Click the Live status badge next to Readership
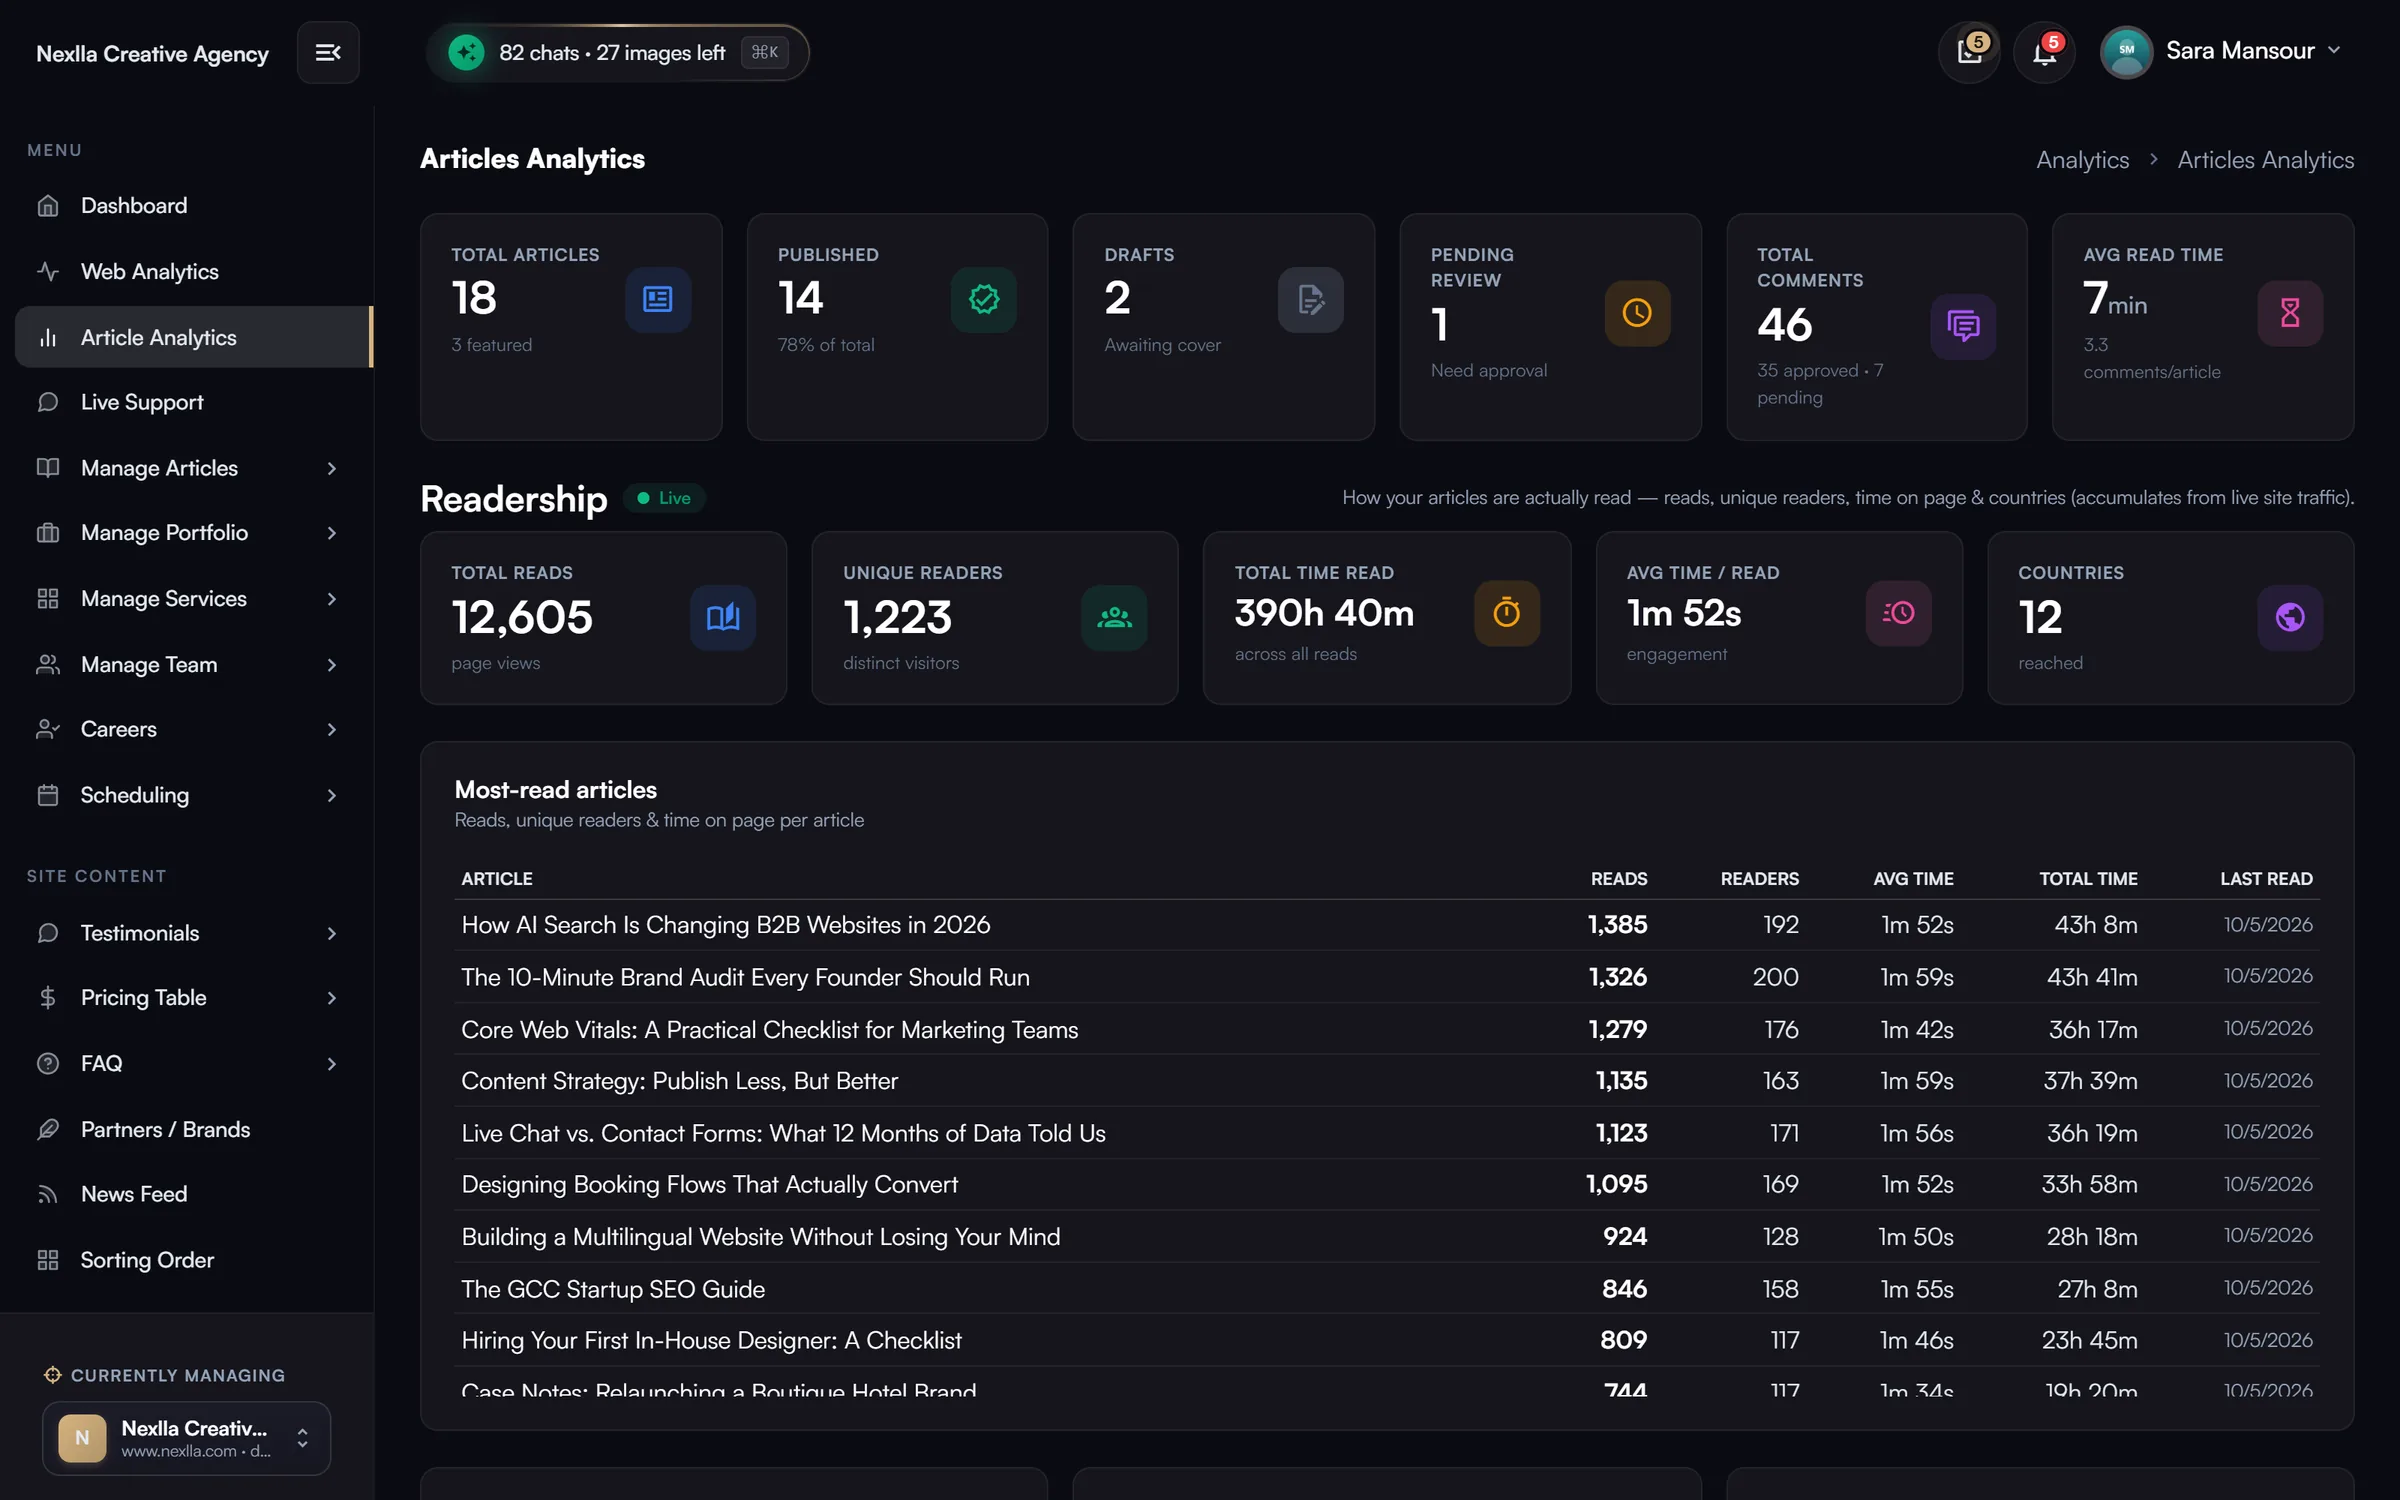The height and width of the screenshot is (1500, 2400). (x=664, y=498)
